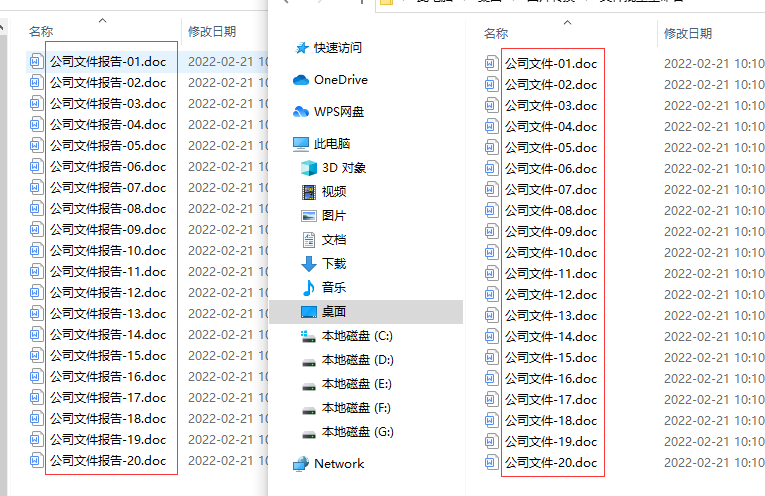Sort by 修改日期 in right pane

click(687, 34)
